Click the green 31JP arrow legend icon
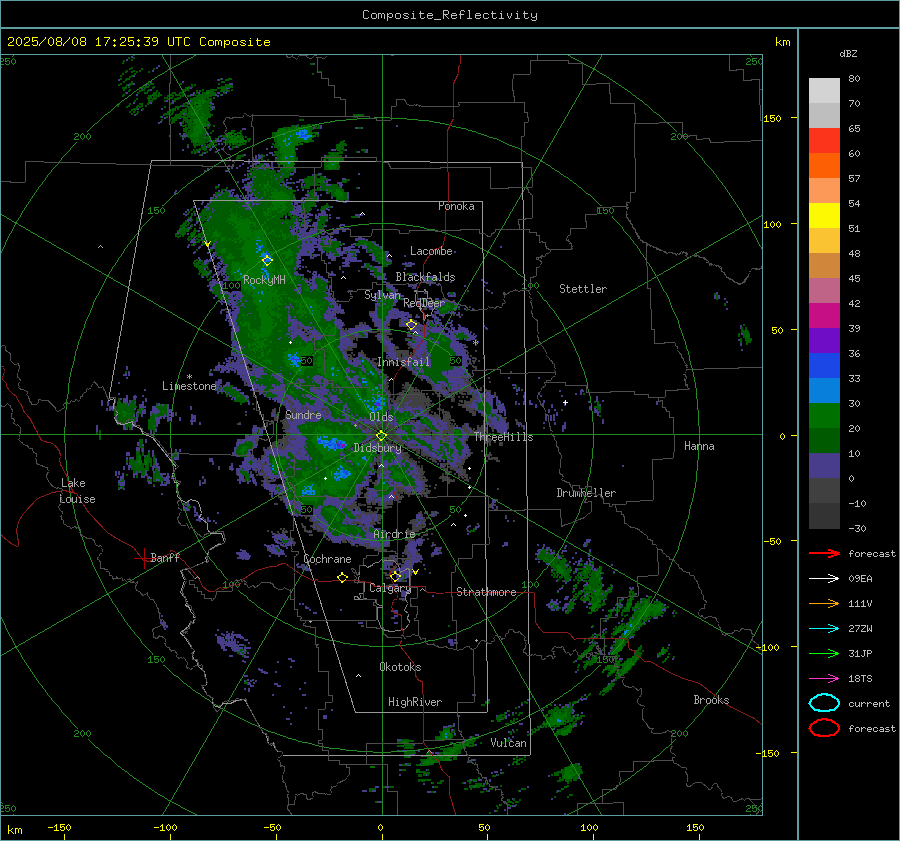 click(824, 653)
